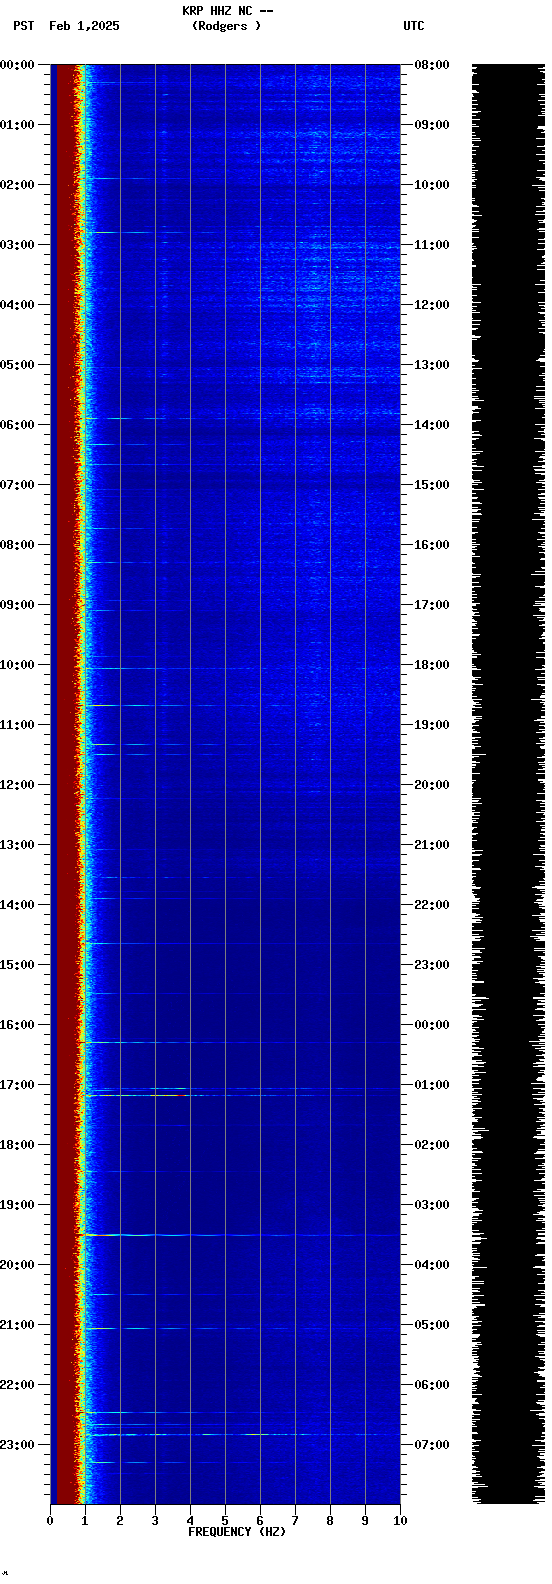
Task: Click the UTC 01:00 time tick label
Action: pyautogui.click(x=432, y=1085)
